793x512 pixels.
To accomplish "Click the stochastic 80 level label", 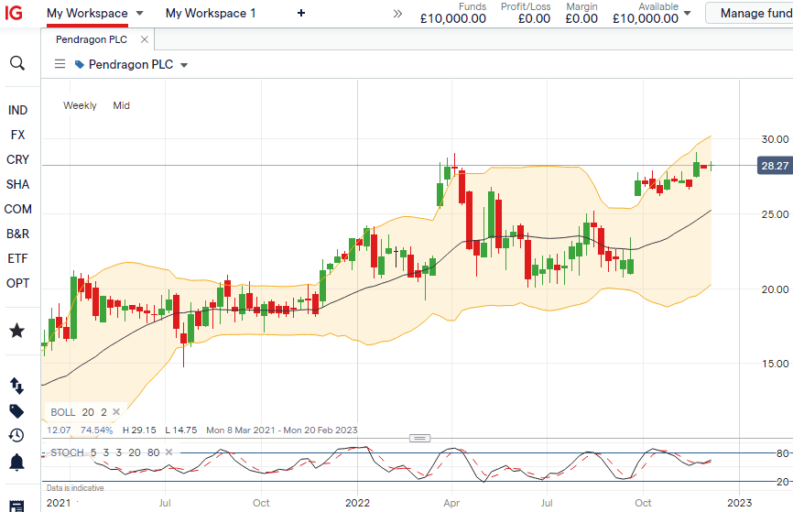I will tap(783, 453).
